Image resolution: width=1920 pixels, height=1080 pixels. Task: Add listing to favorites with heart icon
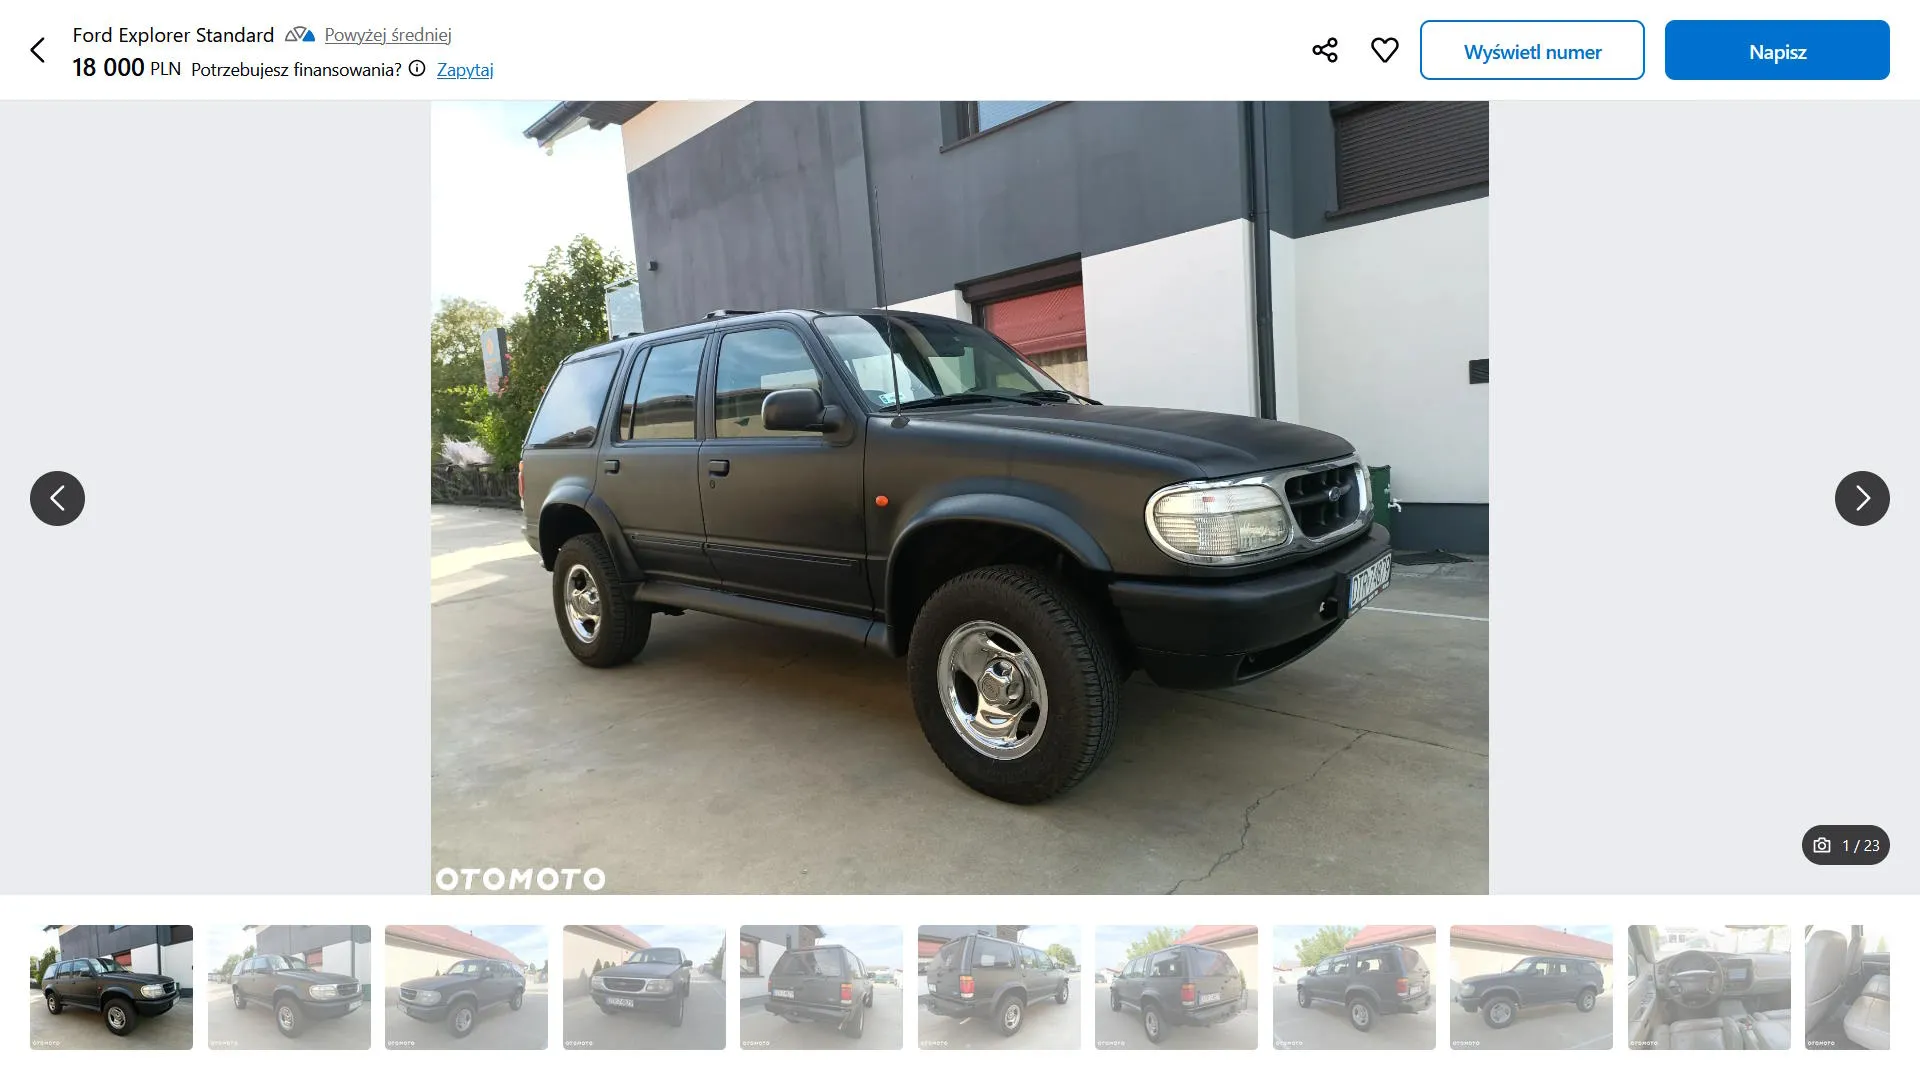(x=1385, y=50)
